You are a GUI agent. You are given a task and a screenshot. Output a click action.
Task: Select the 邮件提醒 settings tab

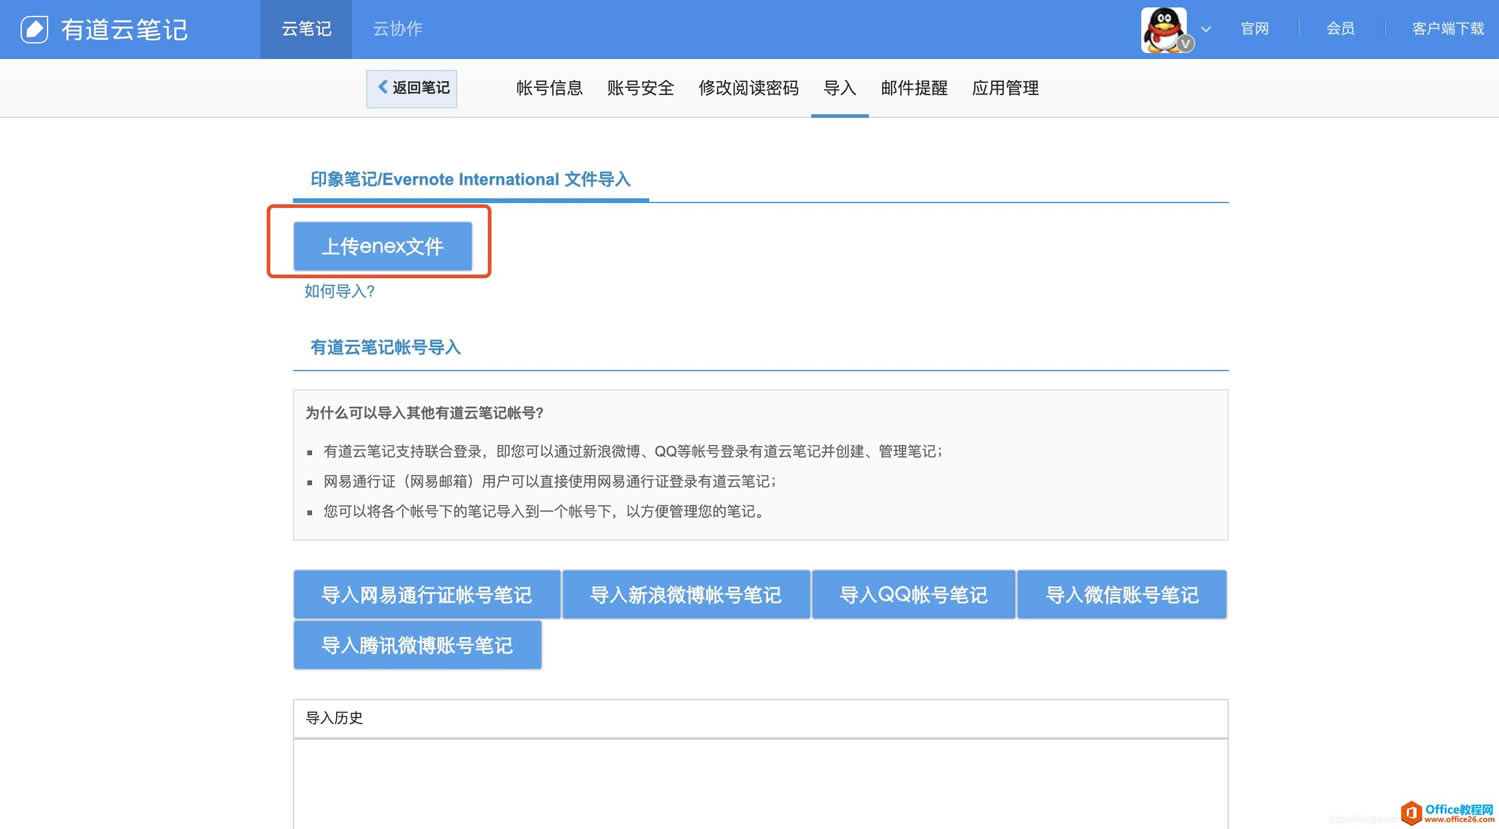pyautogui.click(x=914, y=88)
